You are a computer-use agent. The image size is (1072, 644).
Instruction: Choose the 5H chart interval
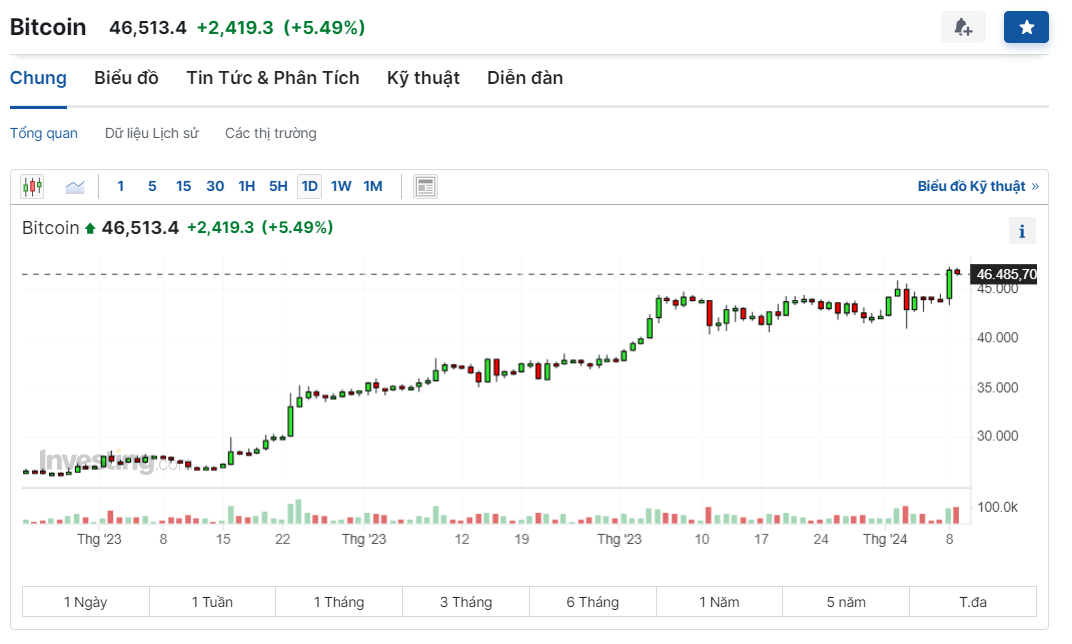tap(278, 186)
